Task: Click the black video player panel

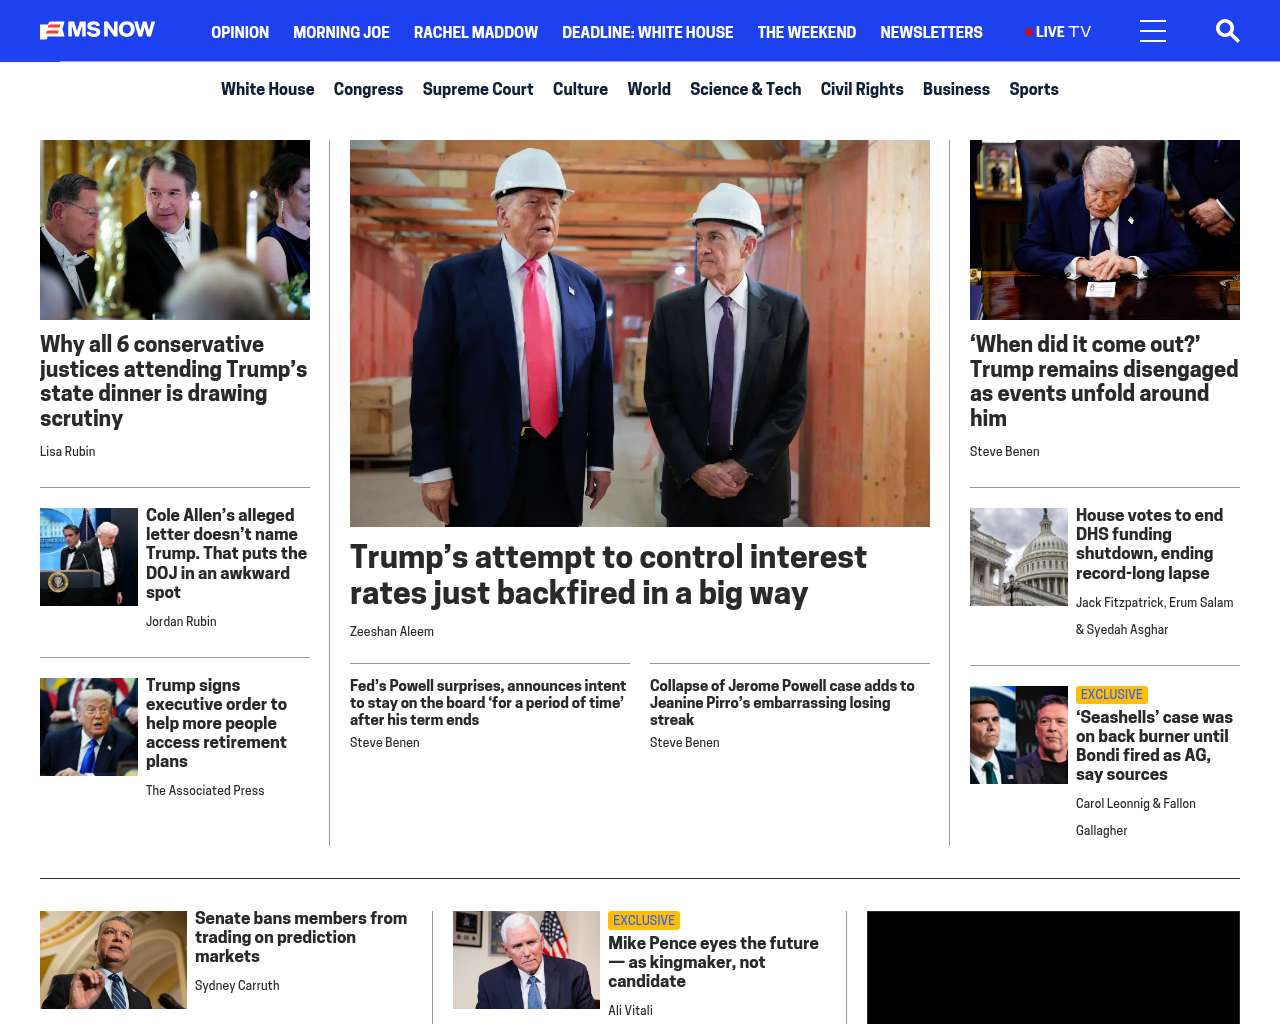Action: pyautogui.click(x=1053, y=967)
